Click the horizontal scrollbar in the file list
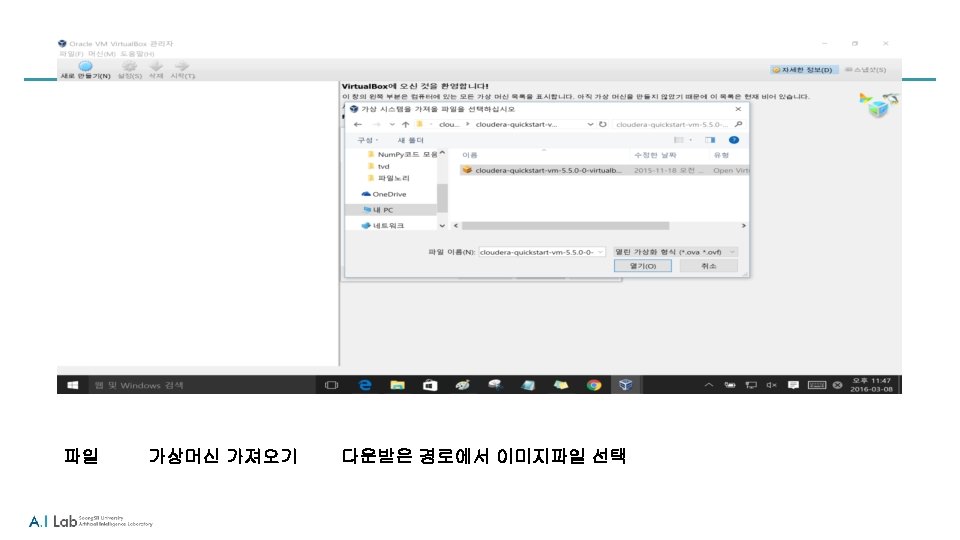 565,226
